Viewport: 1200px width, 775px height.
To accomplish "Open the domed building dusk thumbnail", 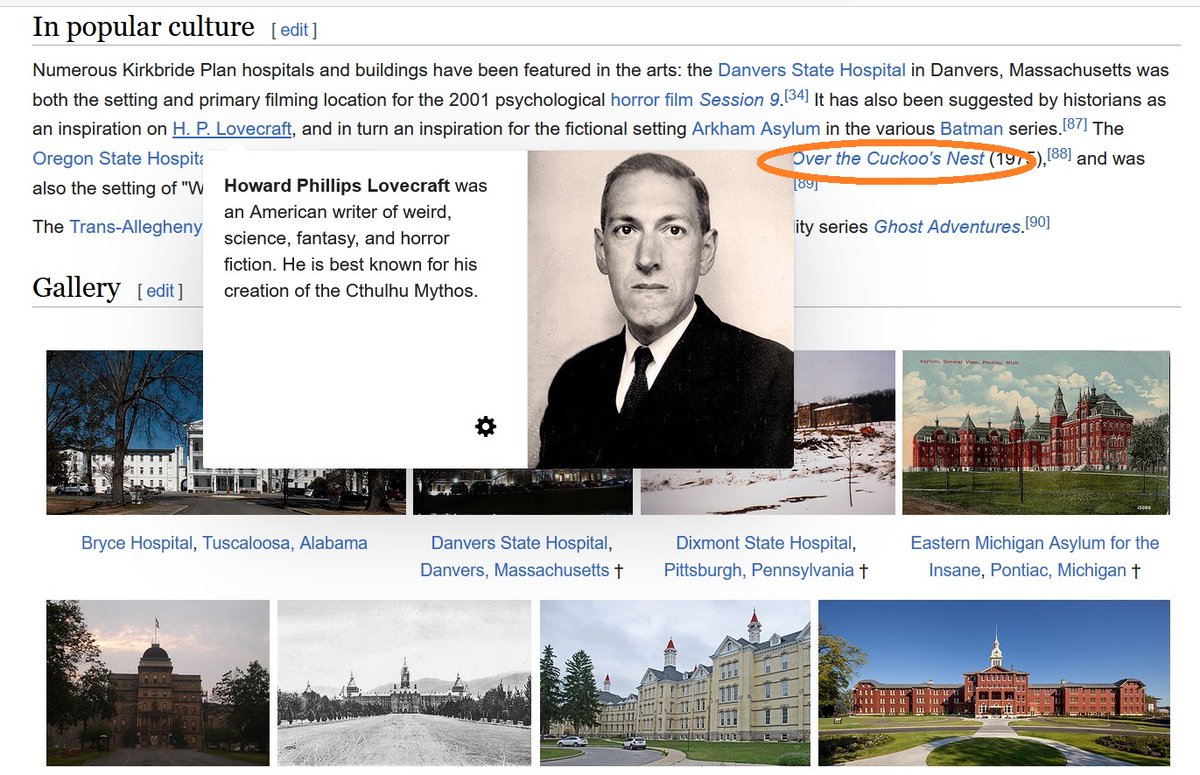I will pyautogui.click(x=158, y=682).
